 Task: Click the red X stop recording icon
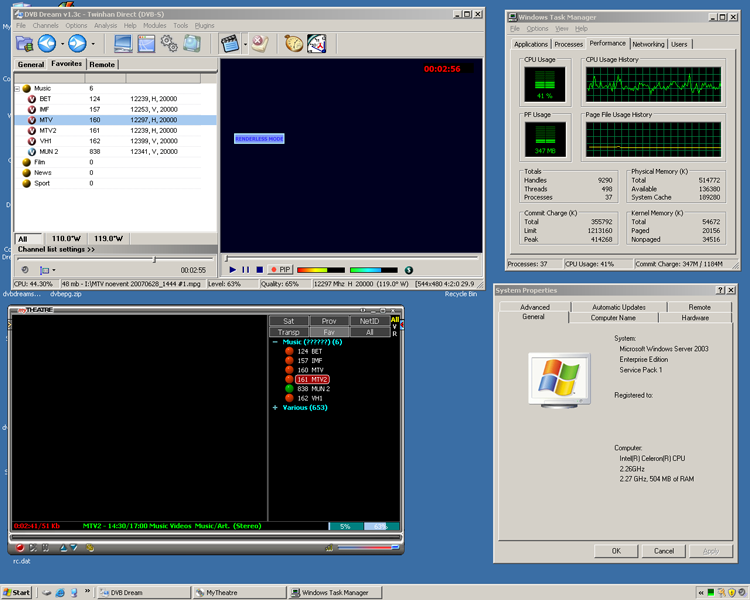[x=260, y=44]
